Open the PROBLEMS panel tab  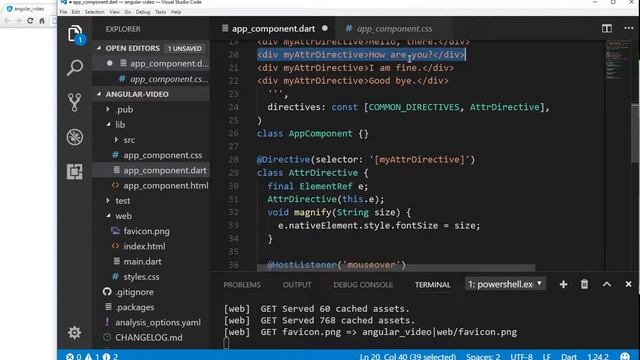click(242, 284)
